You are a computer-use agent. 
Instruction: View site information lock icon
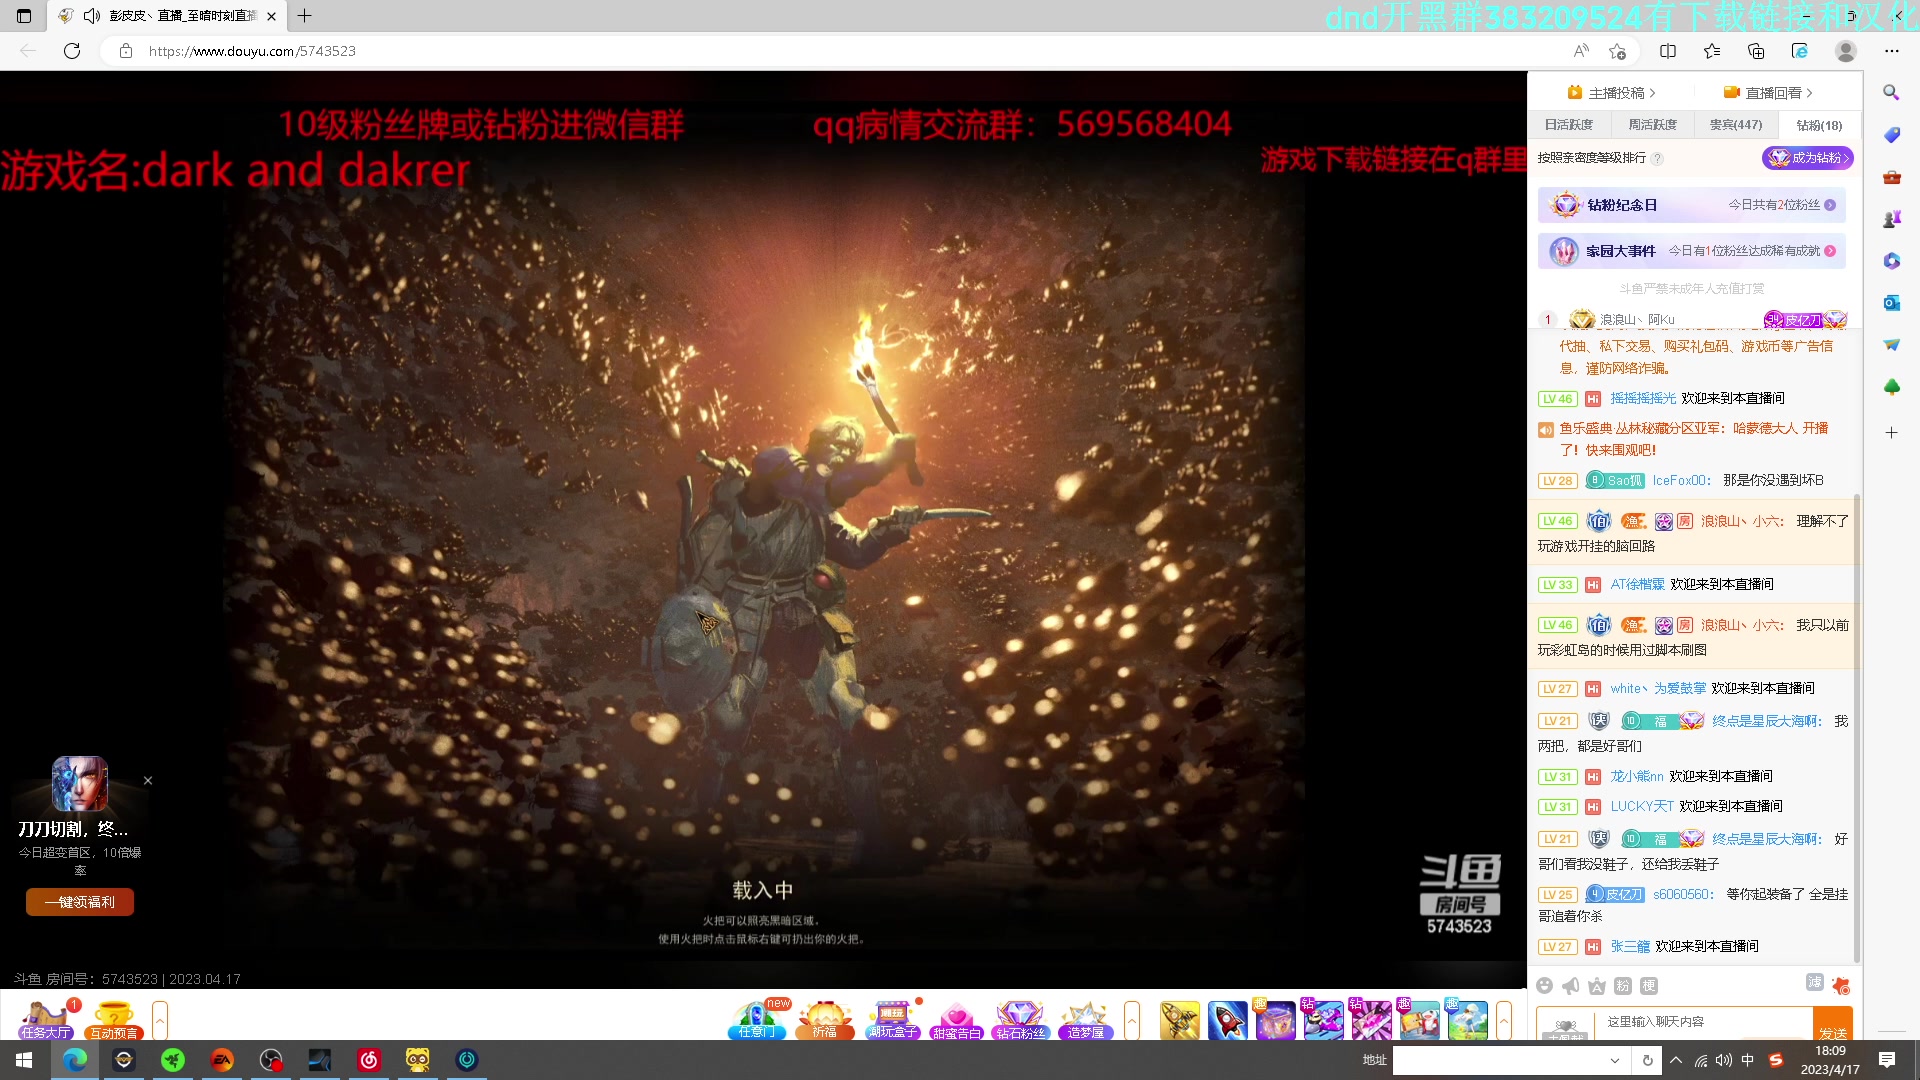(x=126, y=51)
